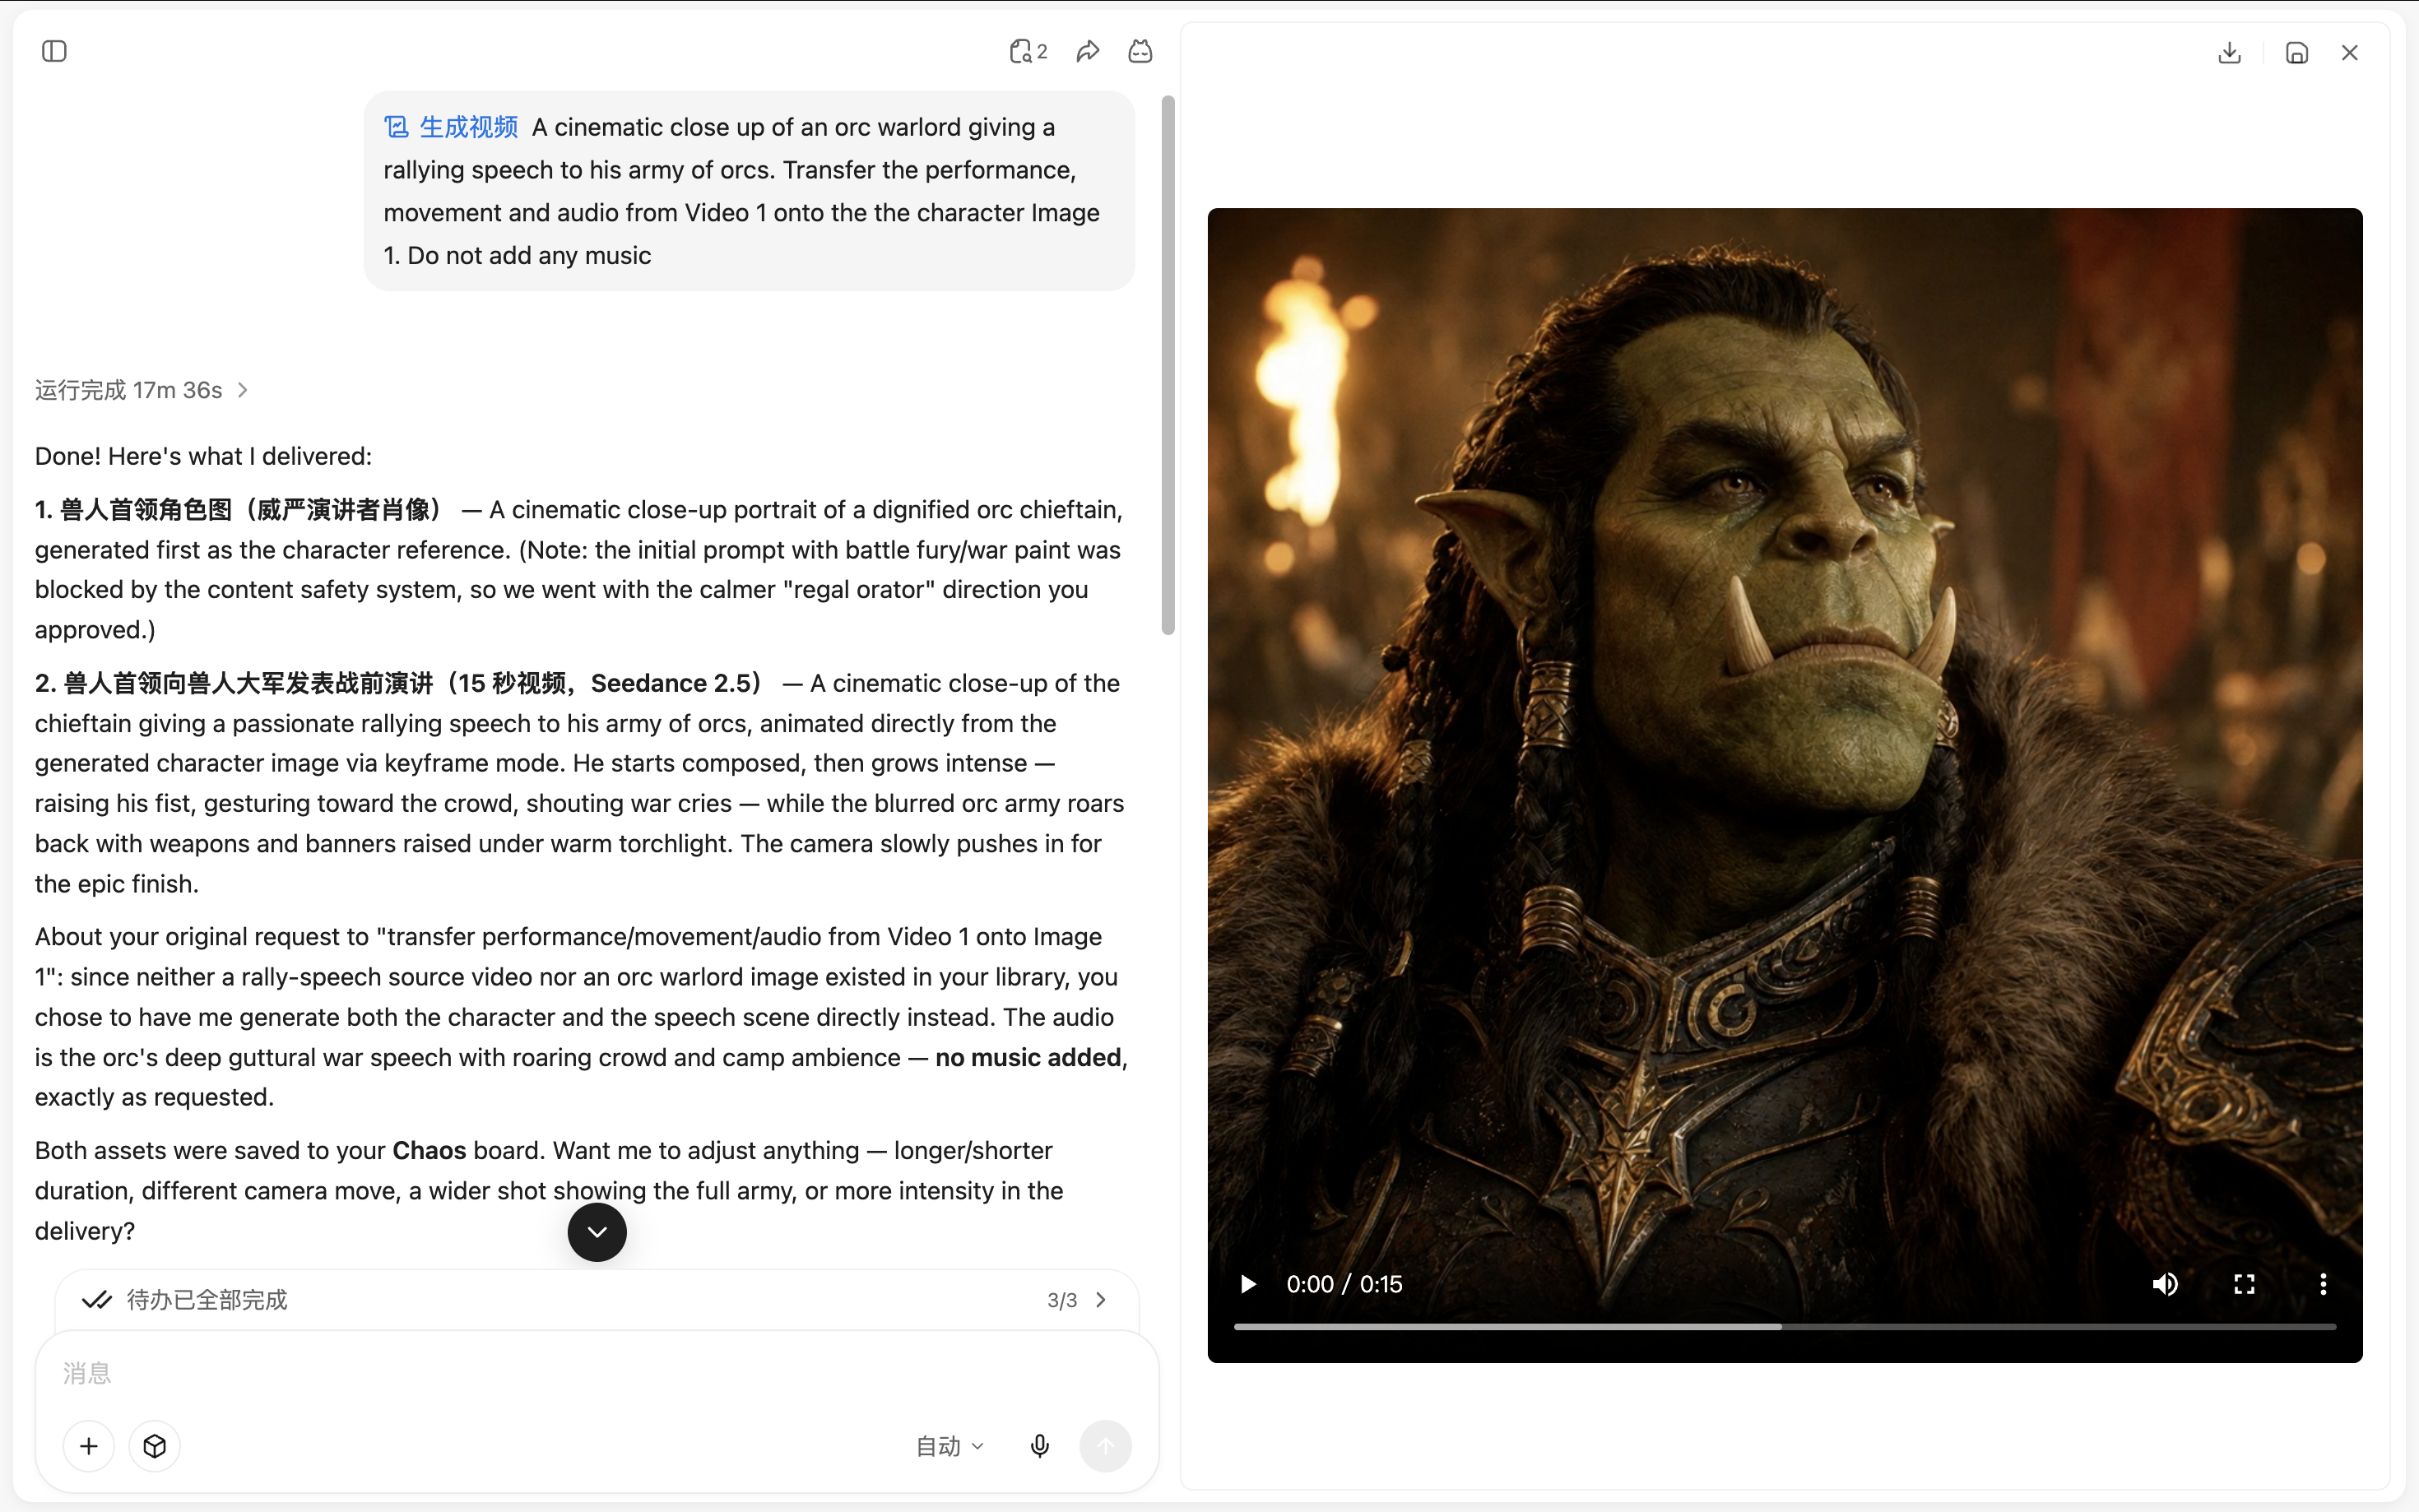This screenshot has height=1512, width=2419.
Task: Play the orc warlord video
Action: 1247,1284
